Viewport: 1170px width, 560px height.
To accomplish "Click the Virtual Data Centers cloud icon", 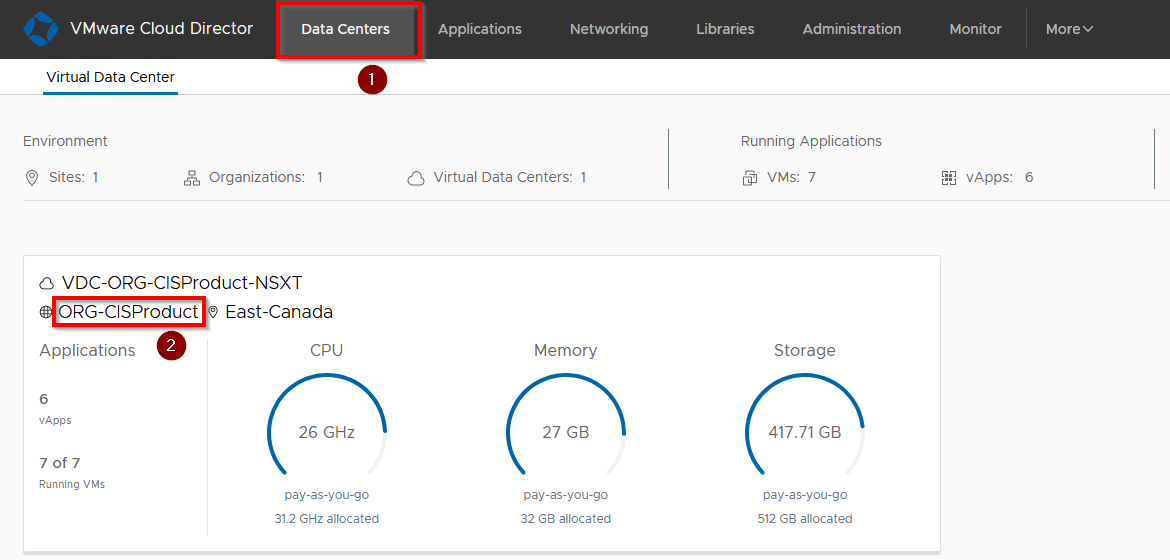I will point(416,178).
